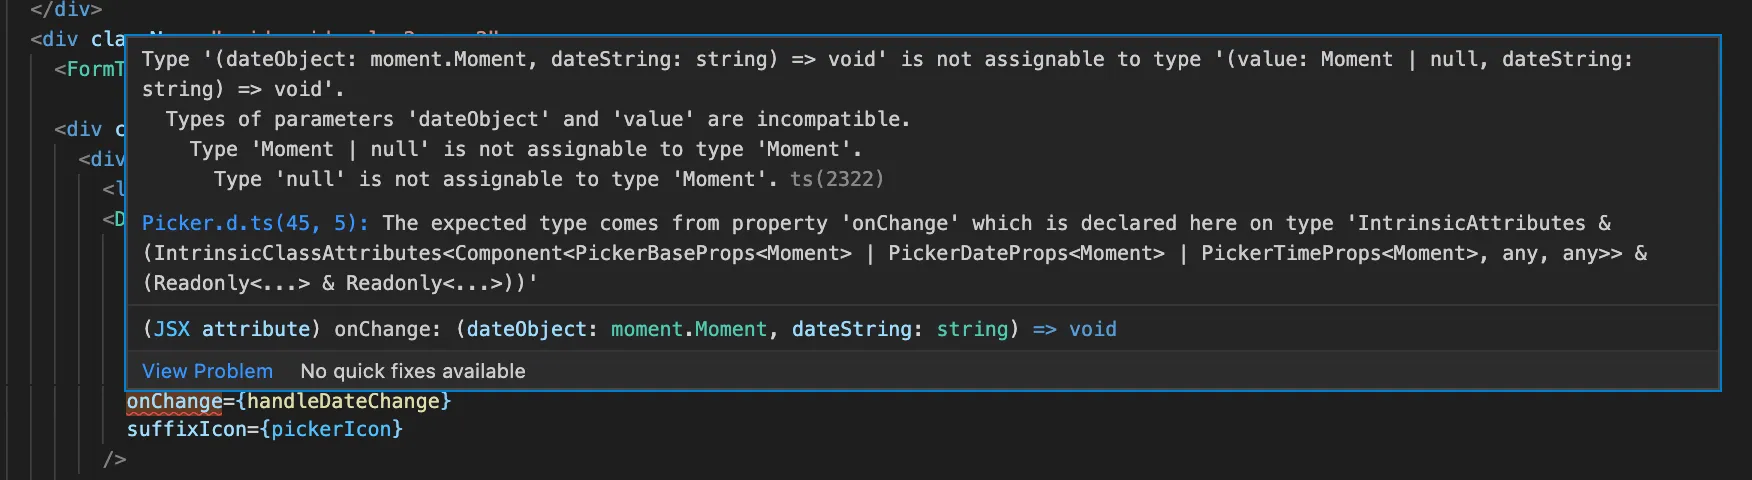The width and height of the screenshot is (1752, 480).
Task: Click the ts(2322) error code
Action: (837, 179)
